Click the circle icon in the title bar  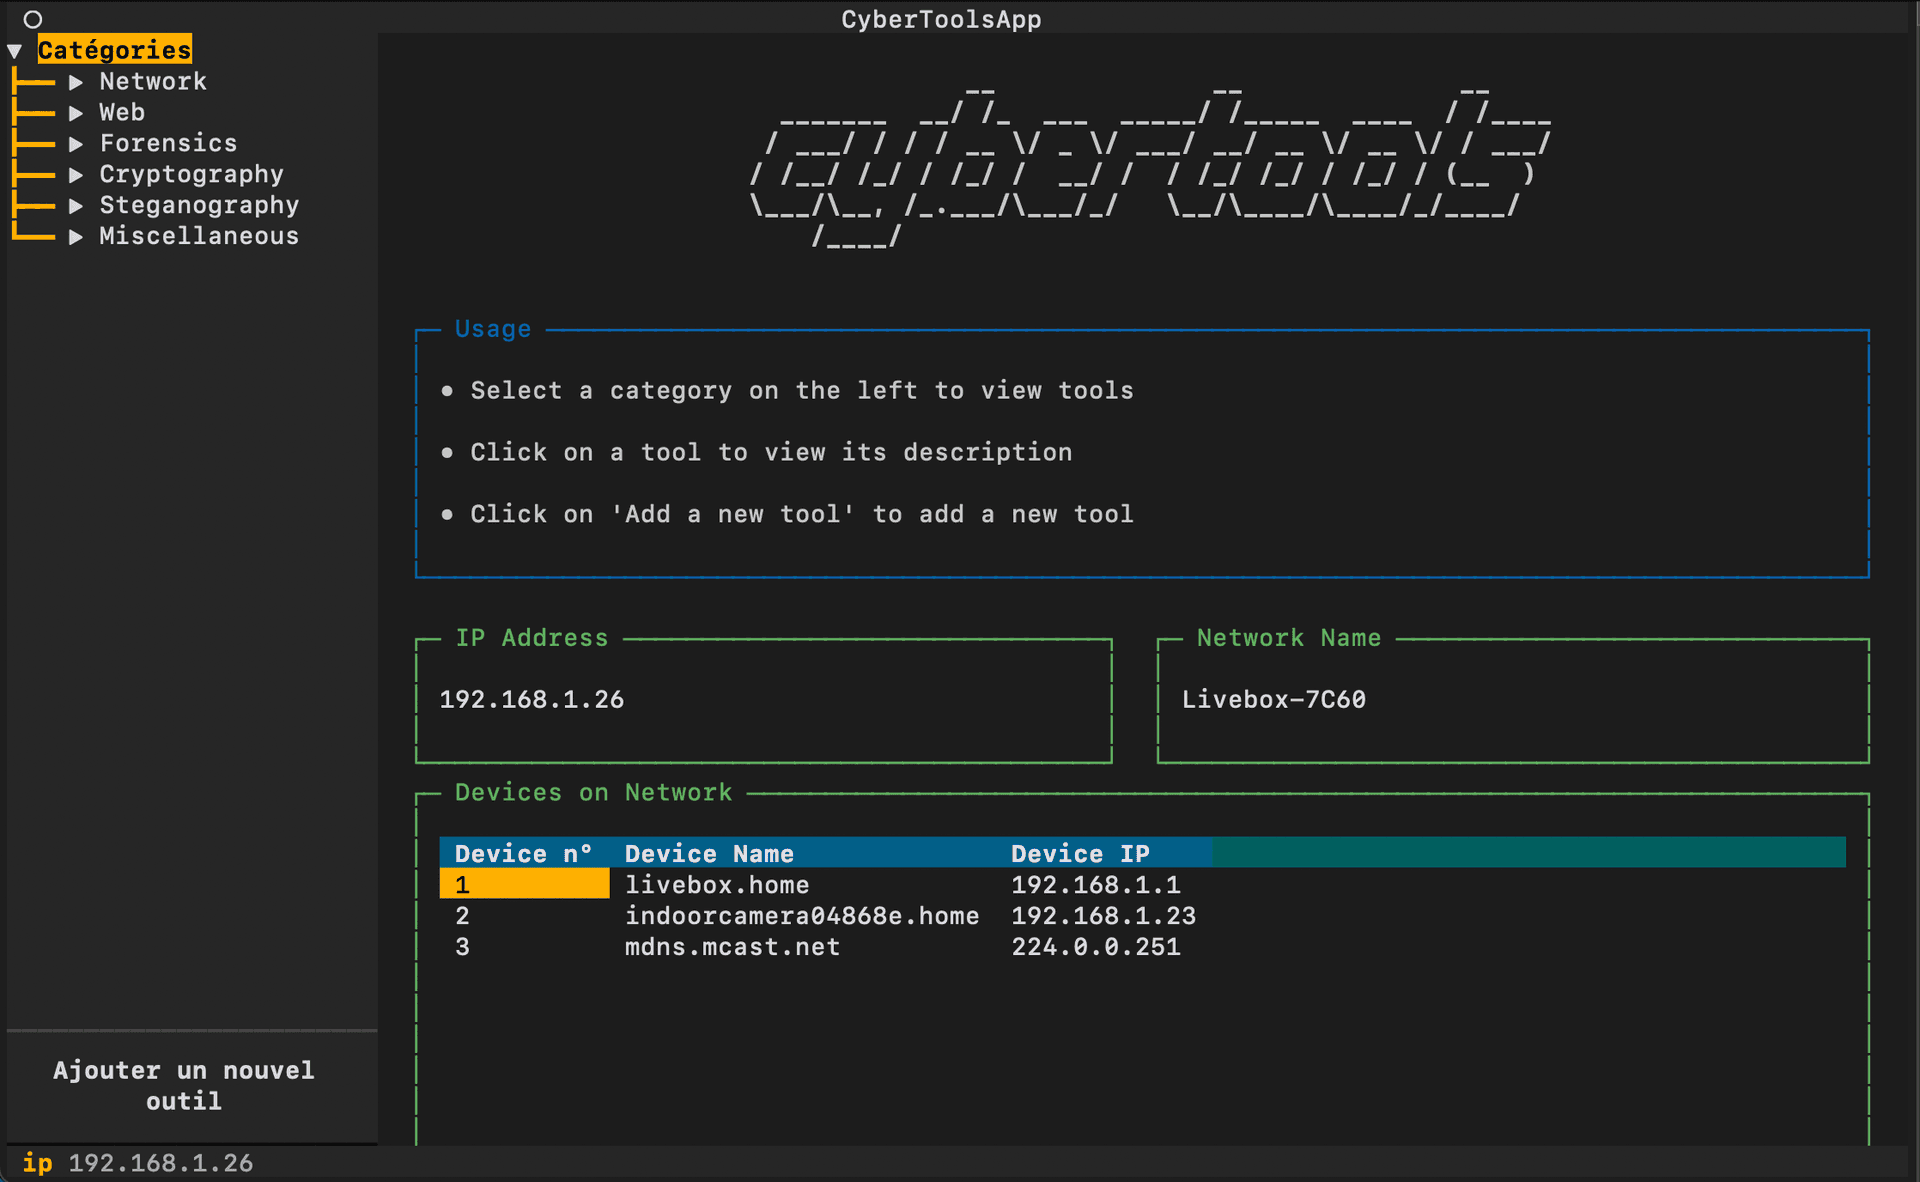coord(33,19)
